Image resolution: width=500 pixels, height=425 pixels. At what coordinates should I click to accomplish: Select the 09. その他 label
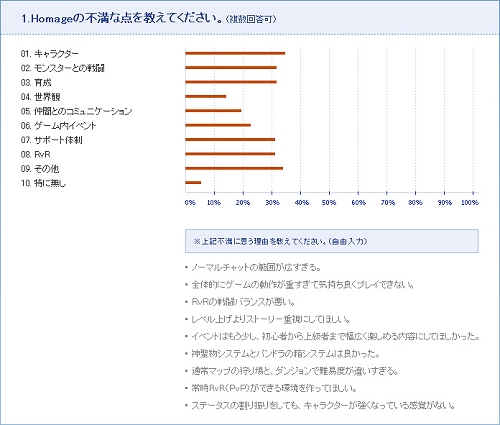tap(40, 169)
